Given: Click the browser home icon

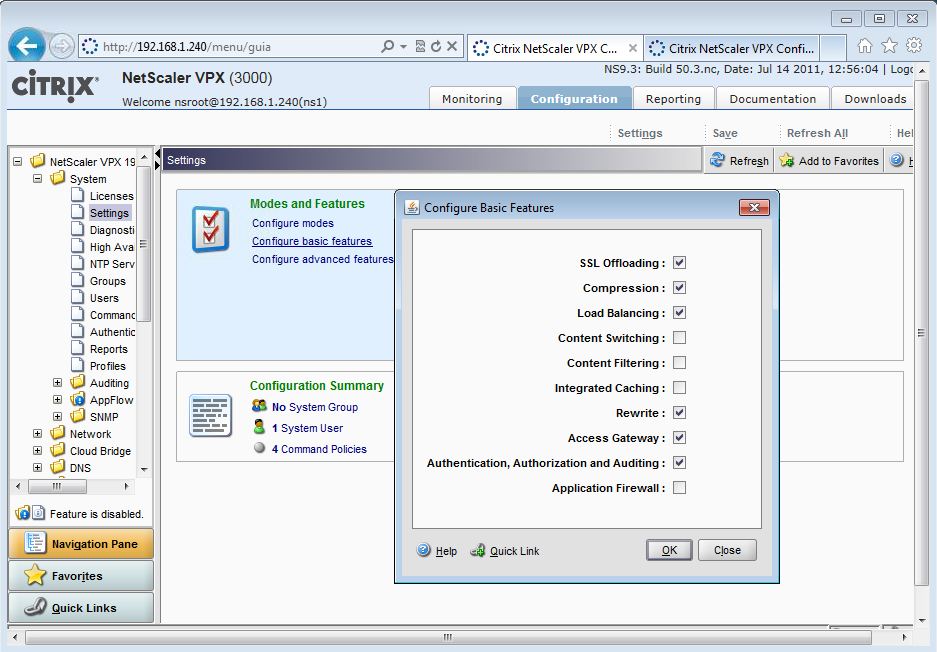Looking at the screenshot, I should coord(864,46).
